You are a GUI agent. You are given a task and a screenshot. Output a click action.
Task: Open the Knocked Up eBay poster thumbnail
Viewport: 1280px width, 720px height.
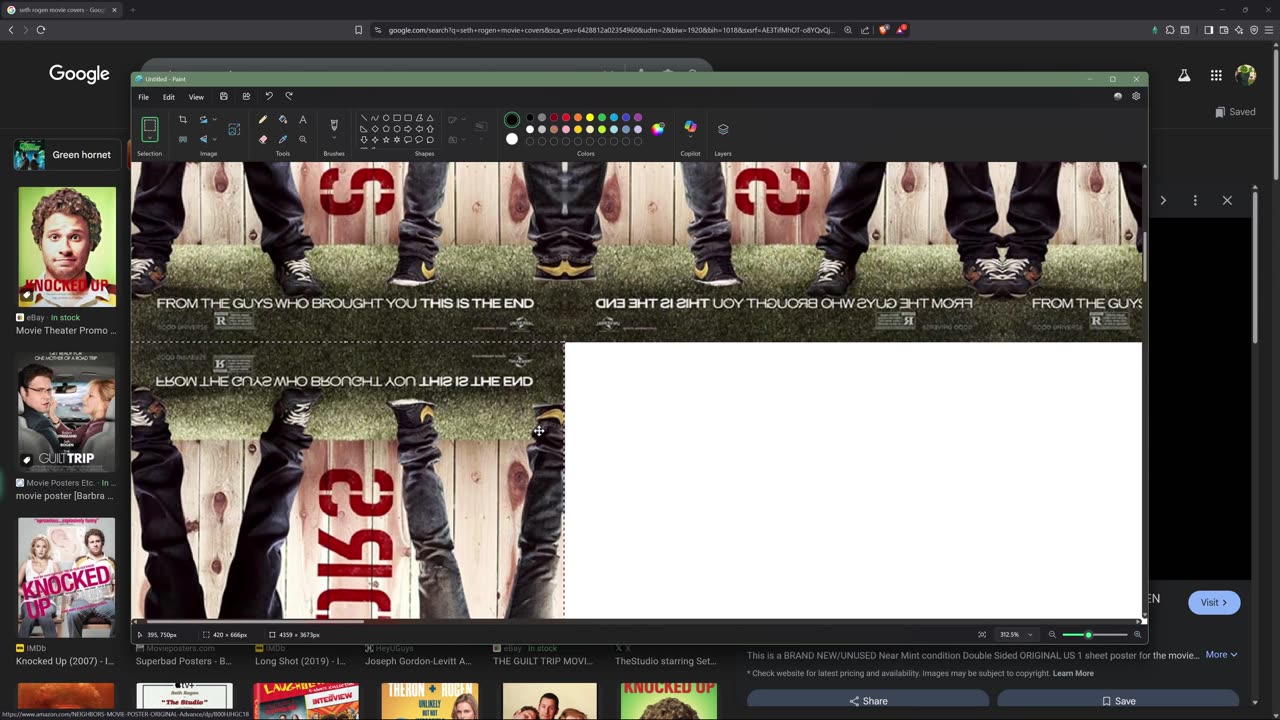[x=67, y=247]
